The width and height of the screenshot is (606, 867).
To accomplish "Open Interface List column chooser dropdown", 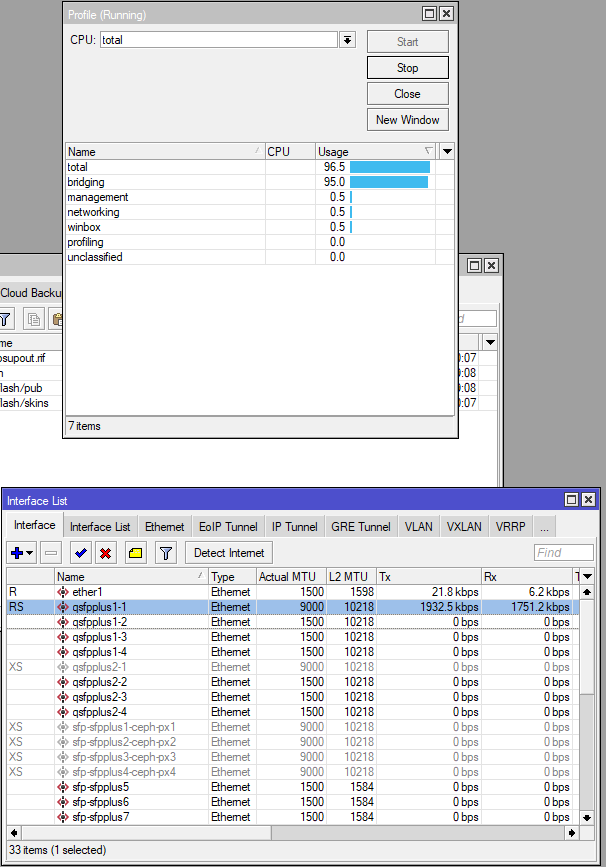I will click(588, 577).
